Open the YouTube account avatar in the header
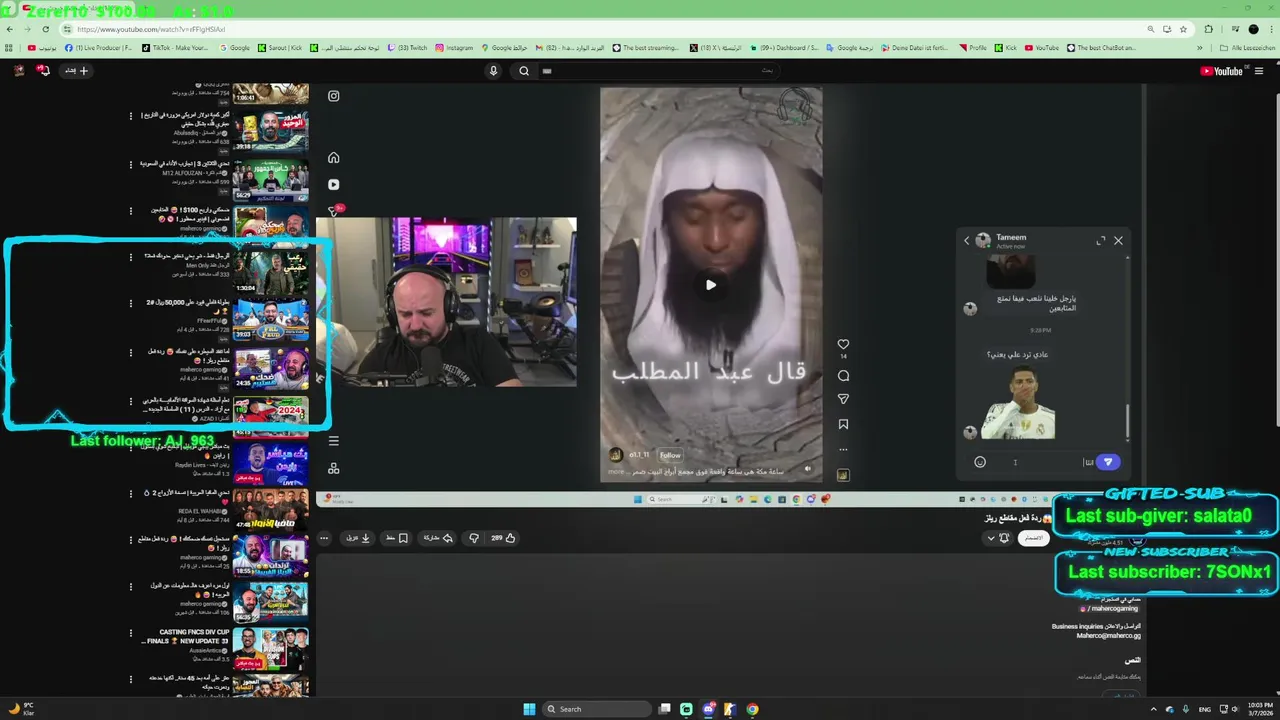Image resolution: width=1280 pixels, height=720 pixels. [x=19, y=70]
